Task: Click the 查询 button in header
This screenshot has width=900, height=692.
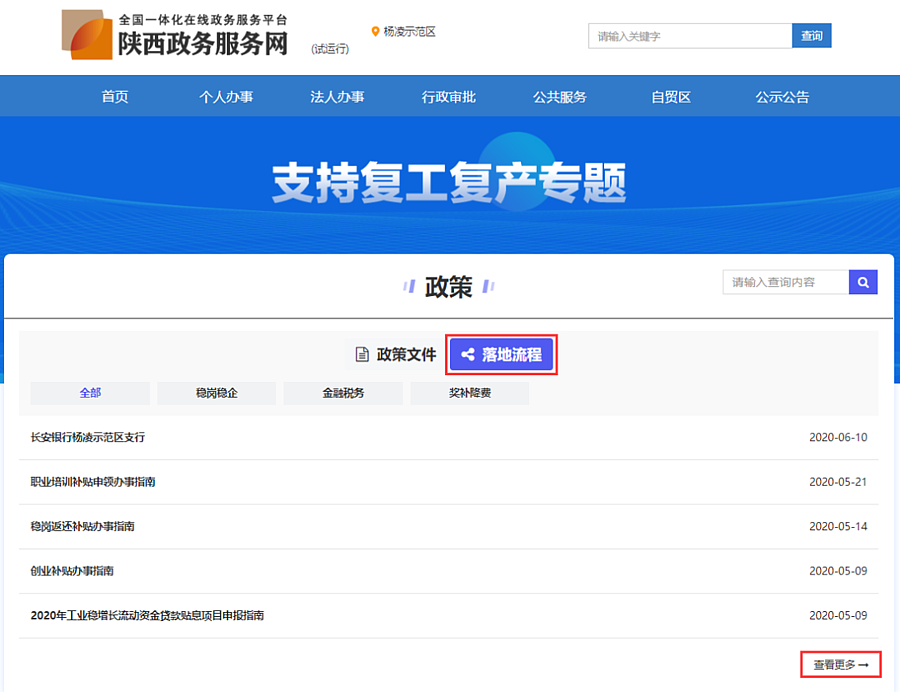Action: (811, 36)
